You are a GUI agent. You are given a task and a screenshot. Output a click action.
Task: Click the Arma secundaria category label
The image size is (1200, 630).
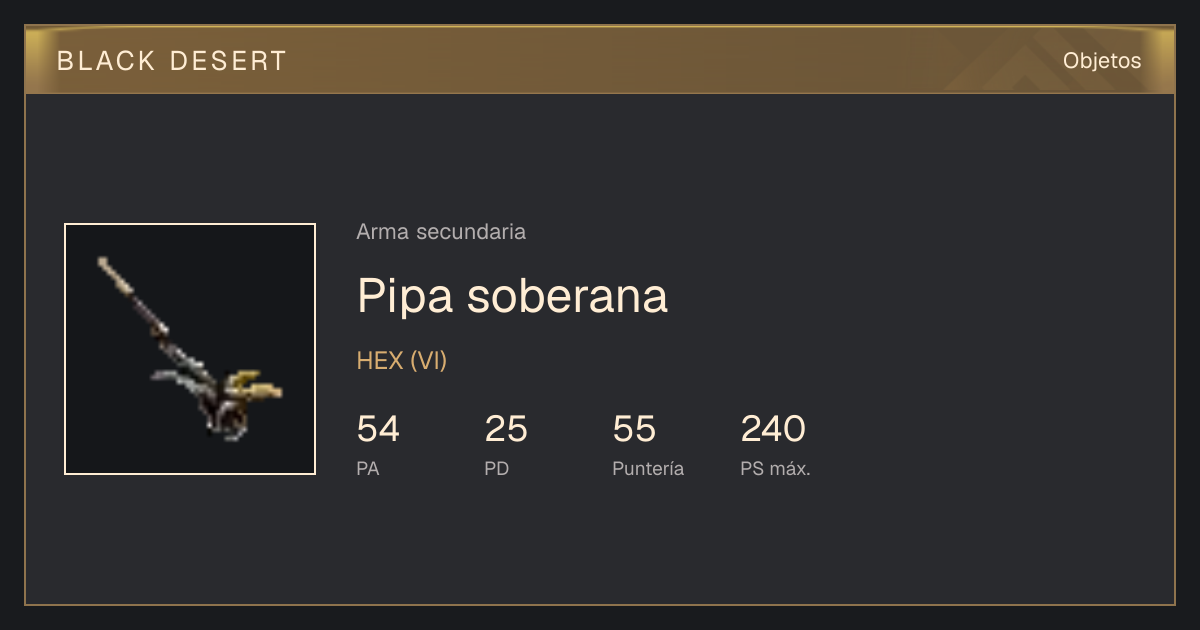coord(441,232)
